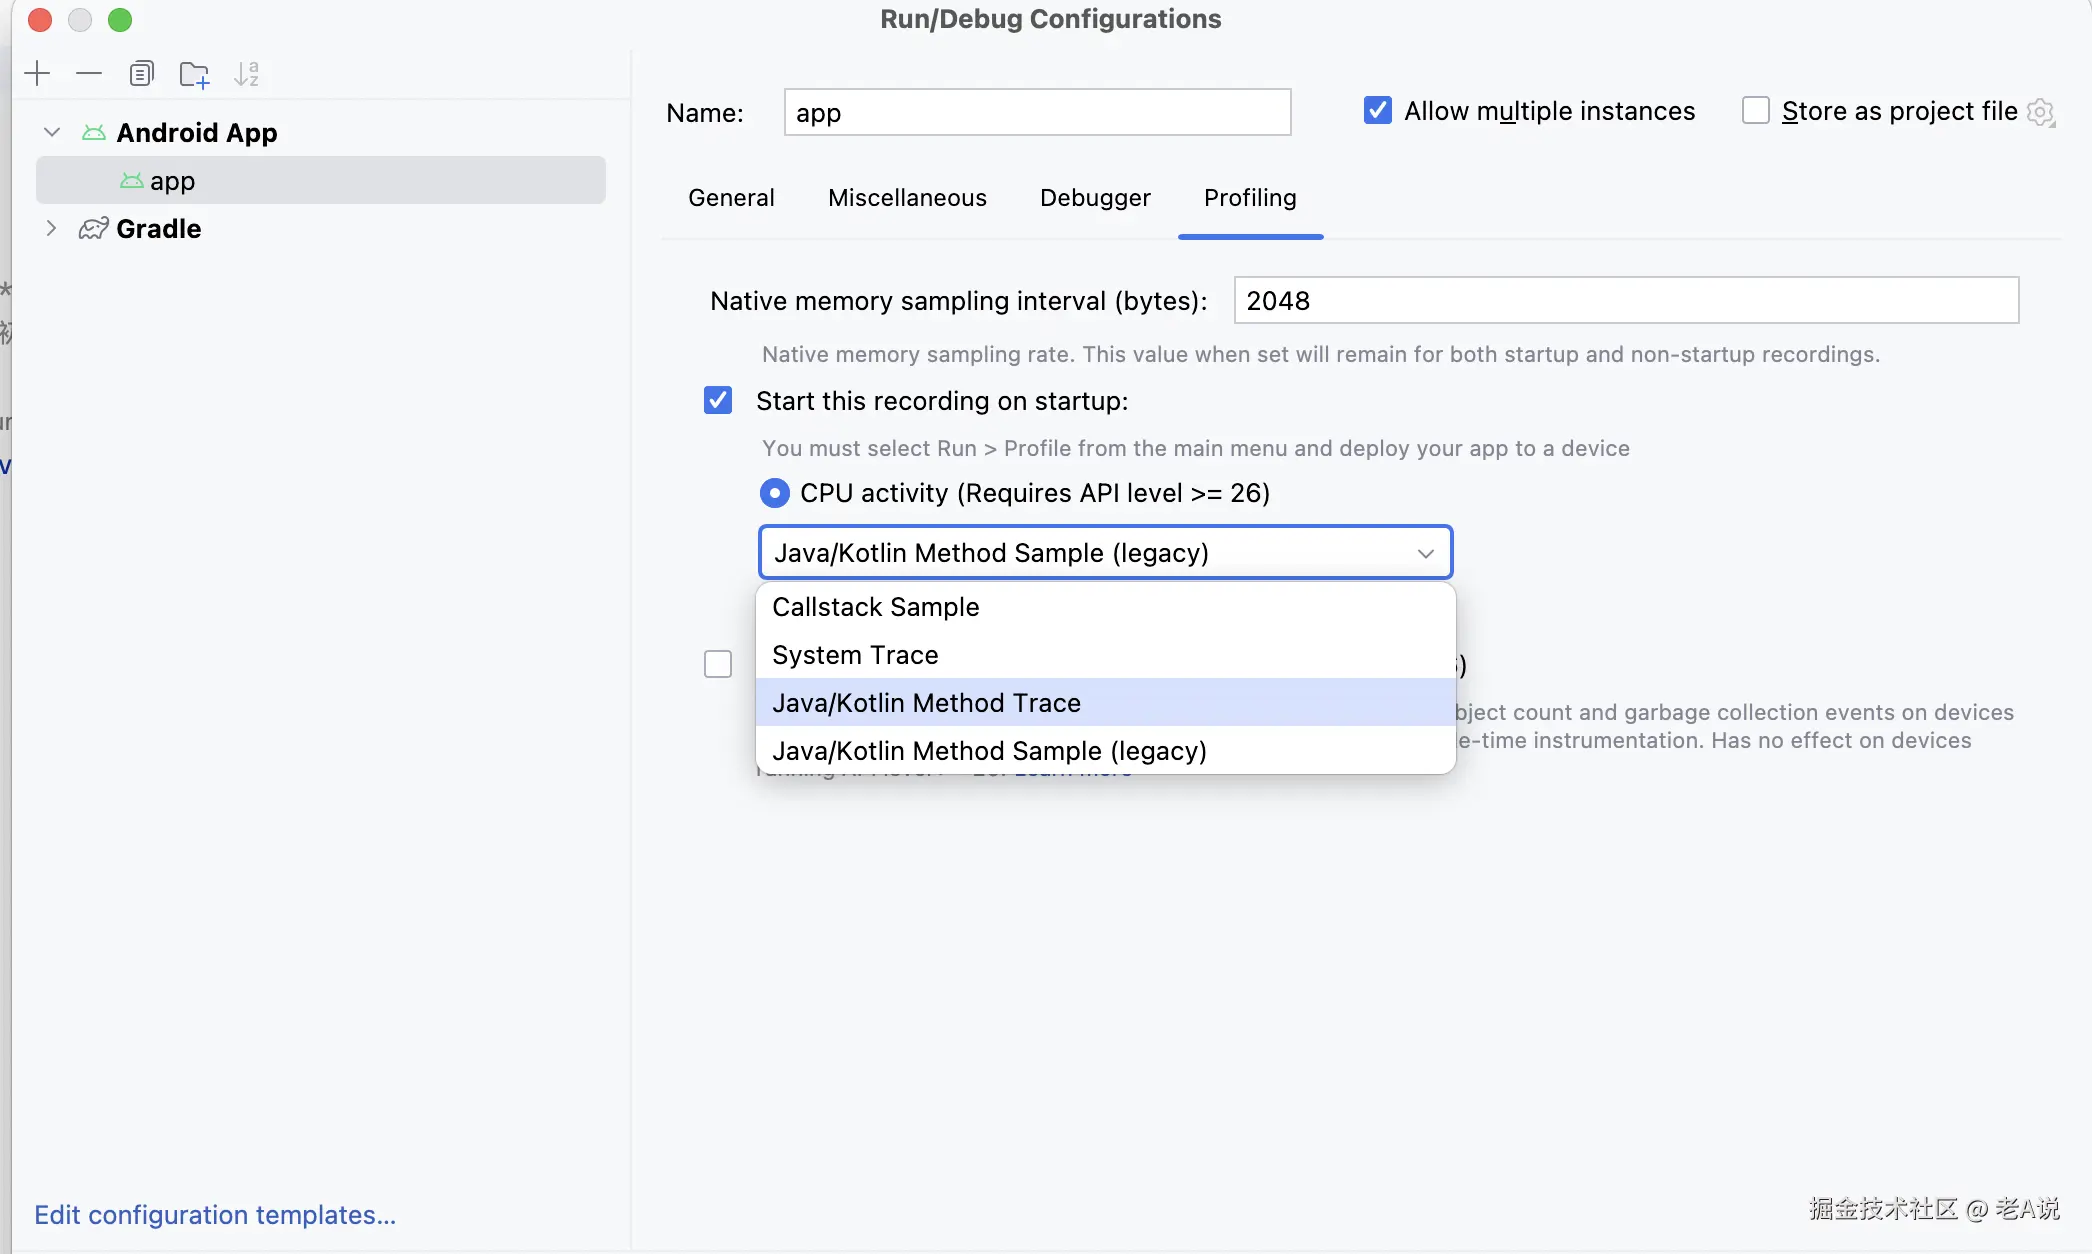2092x1254 pixels.
Task: Sort configurations alphabetically
Action: pyautogui.click(x=246, y=74)
